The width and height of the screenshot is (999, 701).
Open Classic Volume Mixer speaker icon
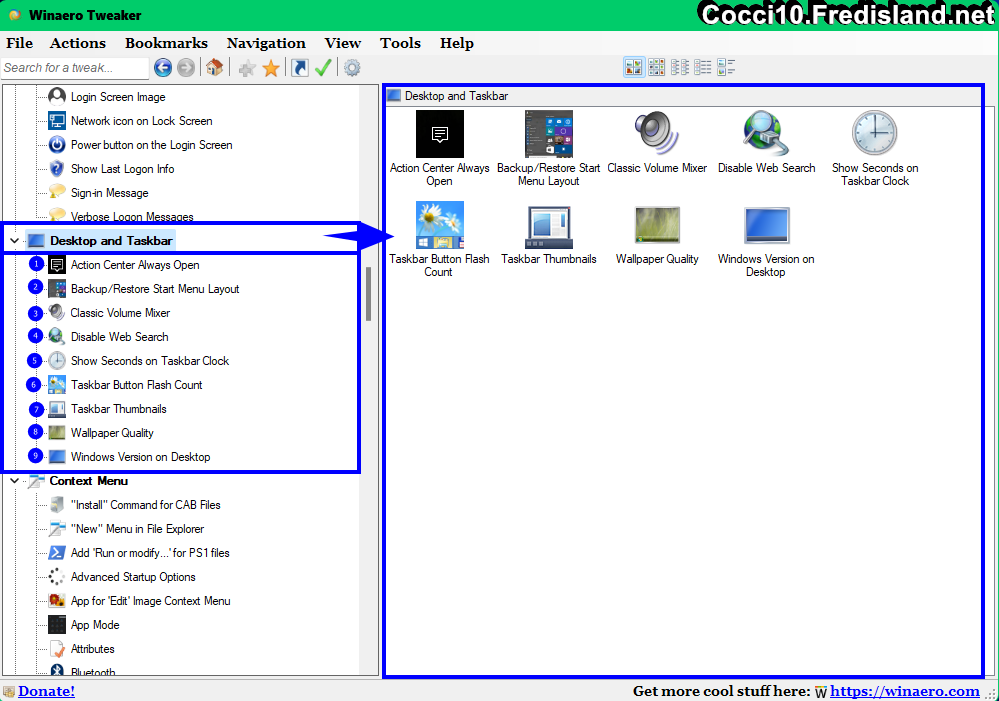[x=657, y=134]
